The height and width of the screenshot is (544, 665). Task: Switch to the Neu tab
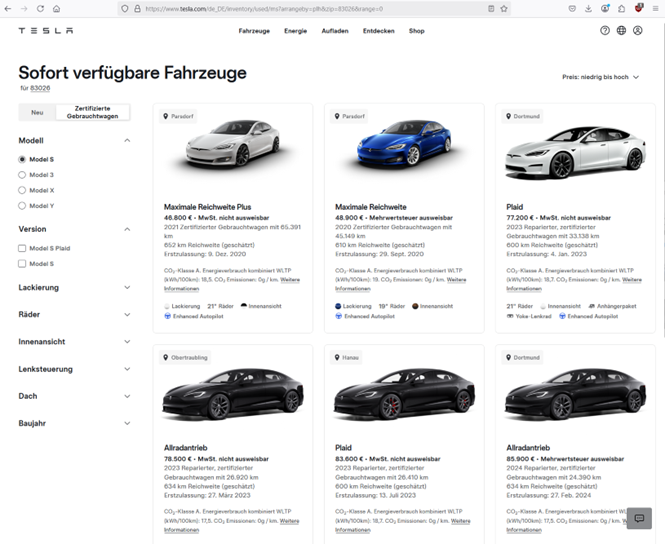(x=37, y=112)
